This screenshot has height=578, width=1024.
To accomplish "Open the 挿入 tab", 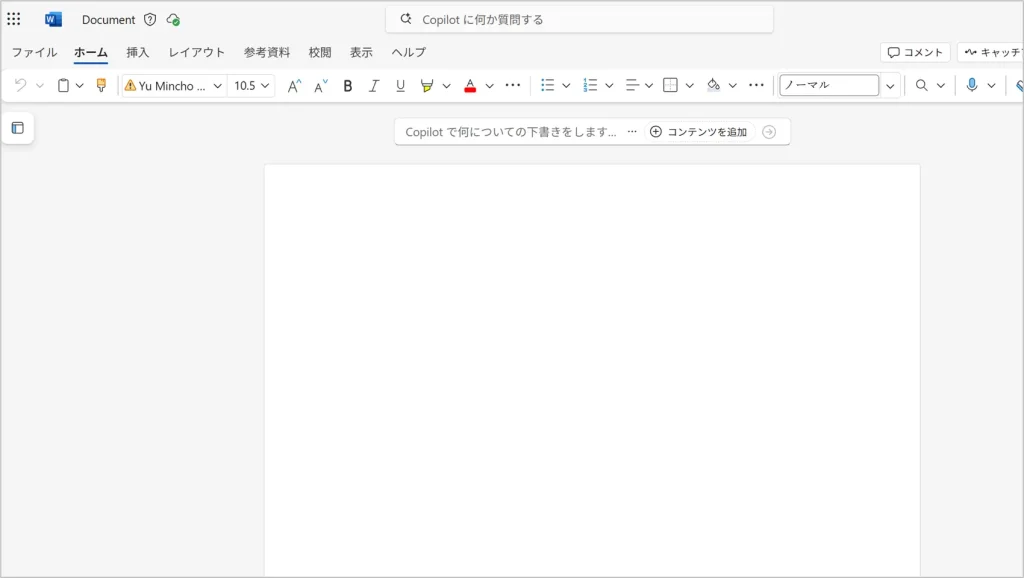I will pyautogui.click(x=138, y=52).
